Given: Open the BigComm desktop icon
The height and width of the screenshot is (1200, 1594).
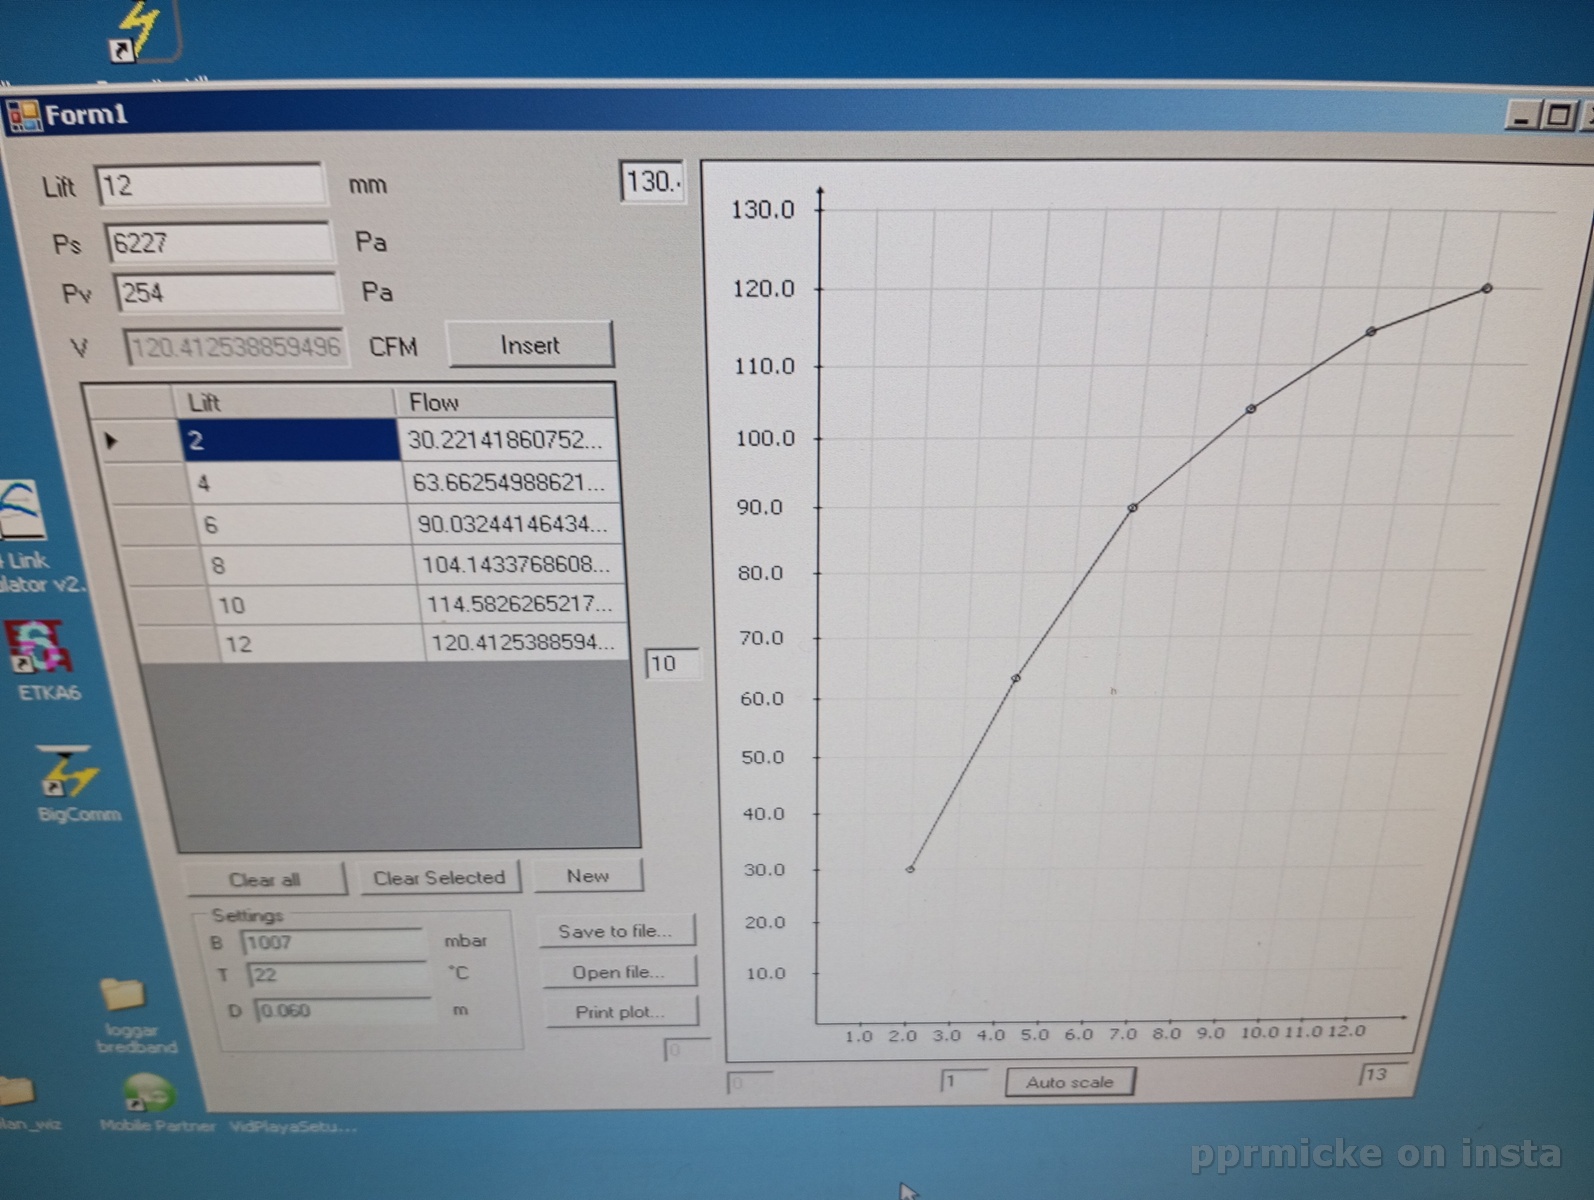Looking at the screenshot, I should click(x=66, y=773).
